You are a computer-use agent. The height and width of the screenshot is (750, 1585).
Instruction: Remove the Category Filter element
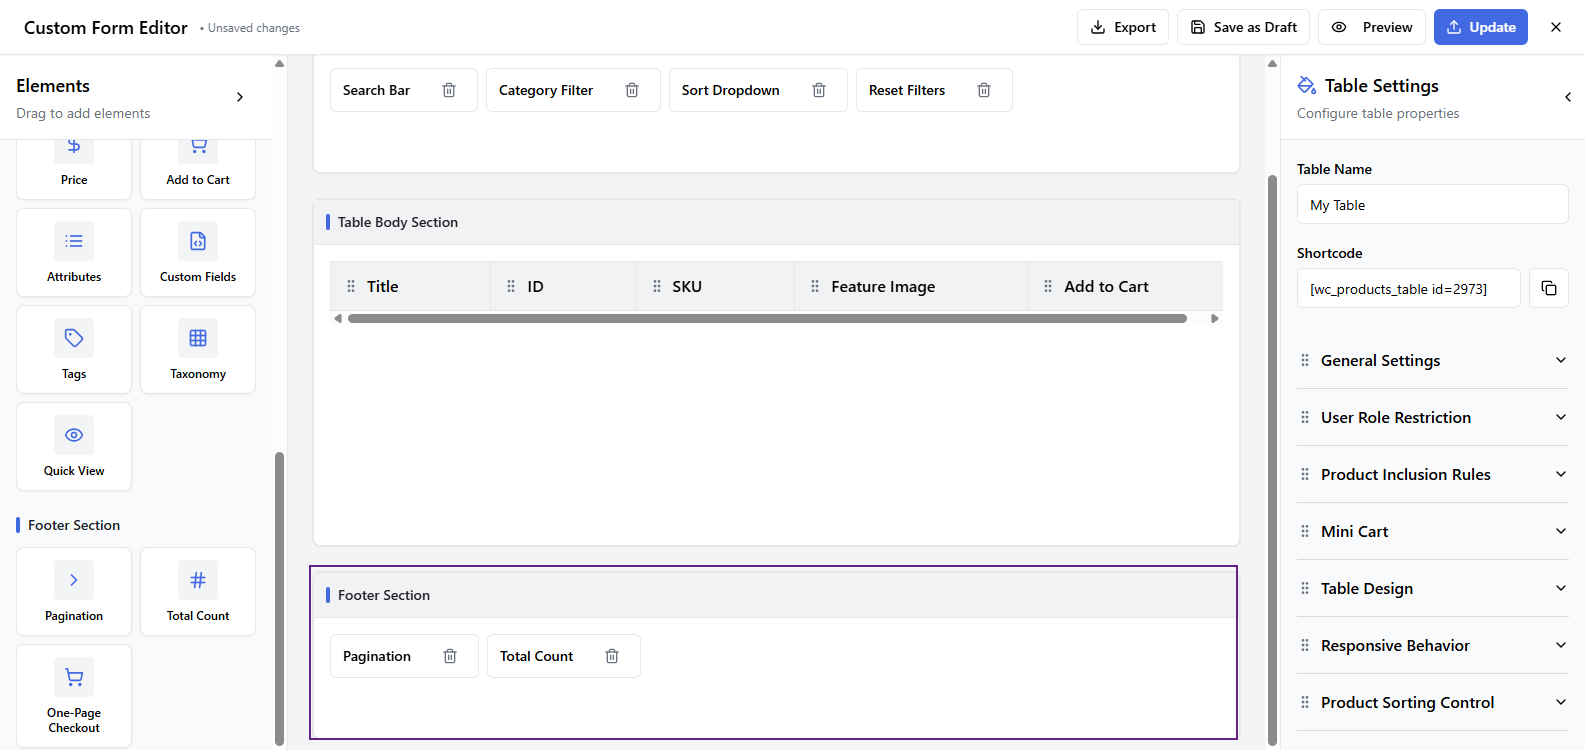[x=632, y=90]
